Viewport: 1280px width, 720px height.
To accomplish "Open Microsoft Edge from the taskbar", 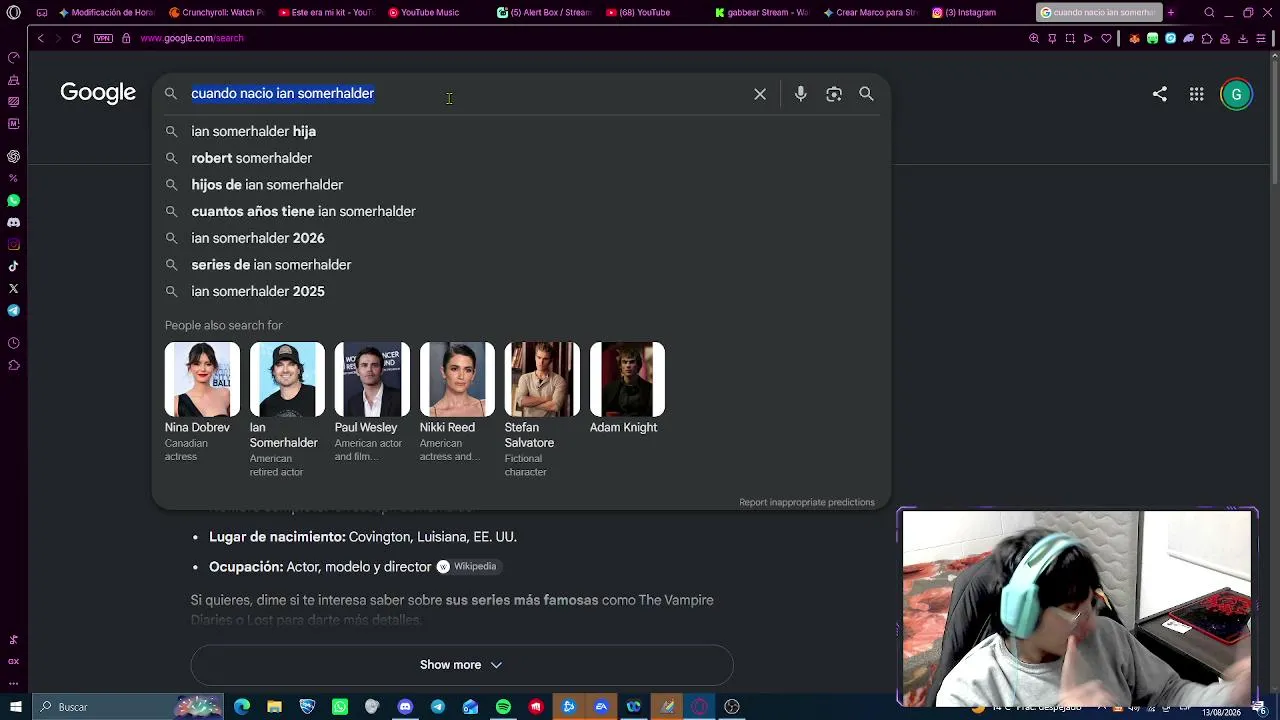I will coord(242,707).
